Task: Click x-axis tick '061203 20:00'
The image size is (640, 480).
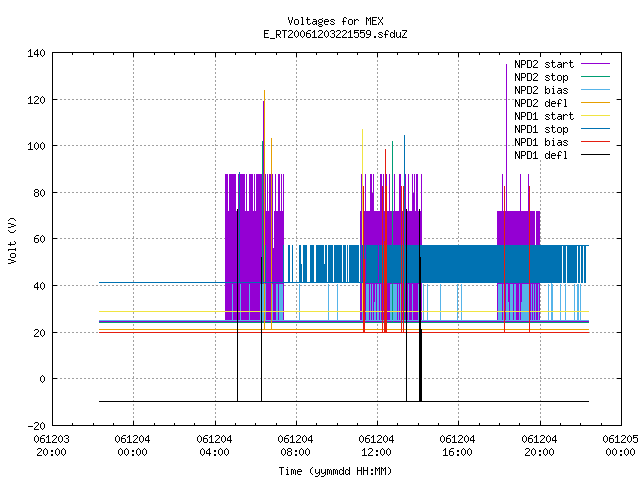Action: (x=51, y=446)
